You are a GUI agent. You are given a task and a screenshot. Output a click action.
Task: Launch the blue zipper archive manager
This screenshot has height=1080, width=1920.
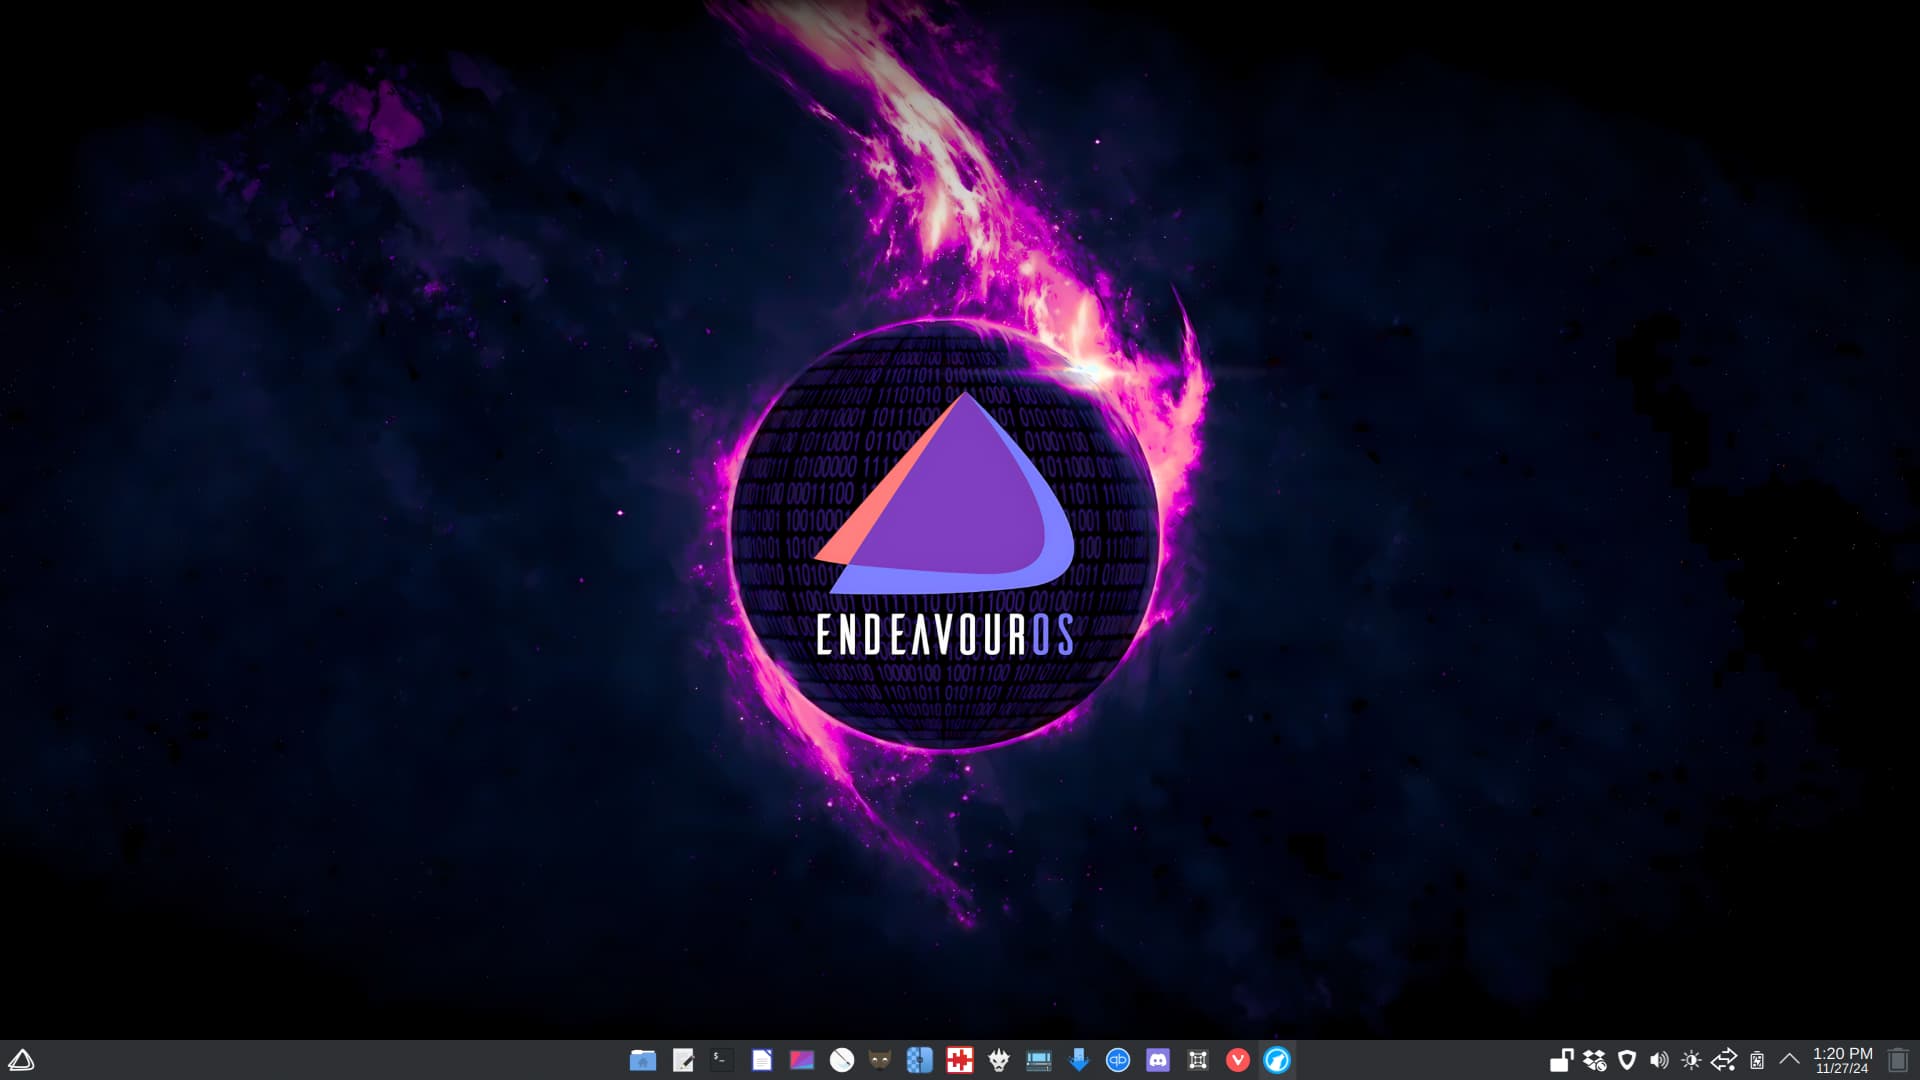point(920,1060)
